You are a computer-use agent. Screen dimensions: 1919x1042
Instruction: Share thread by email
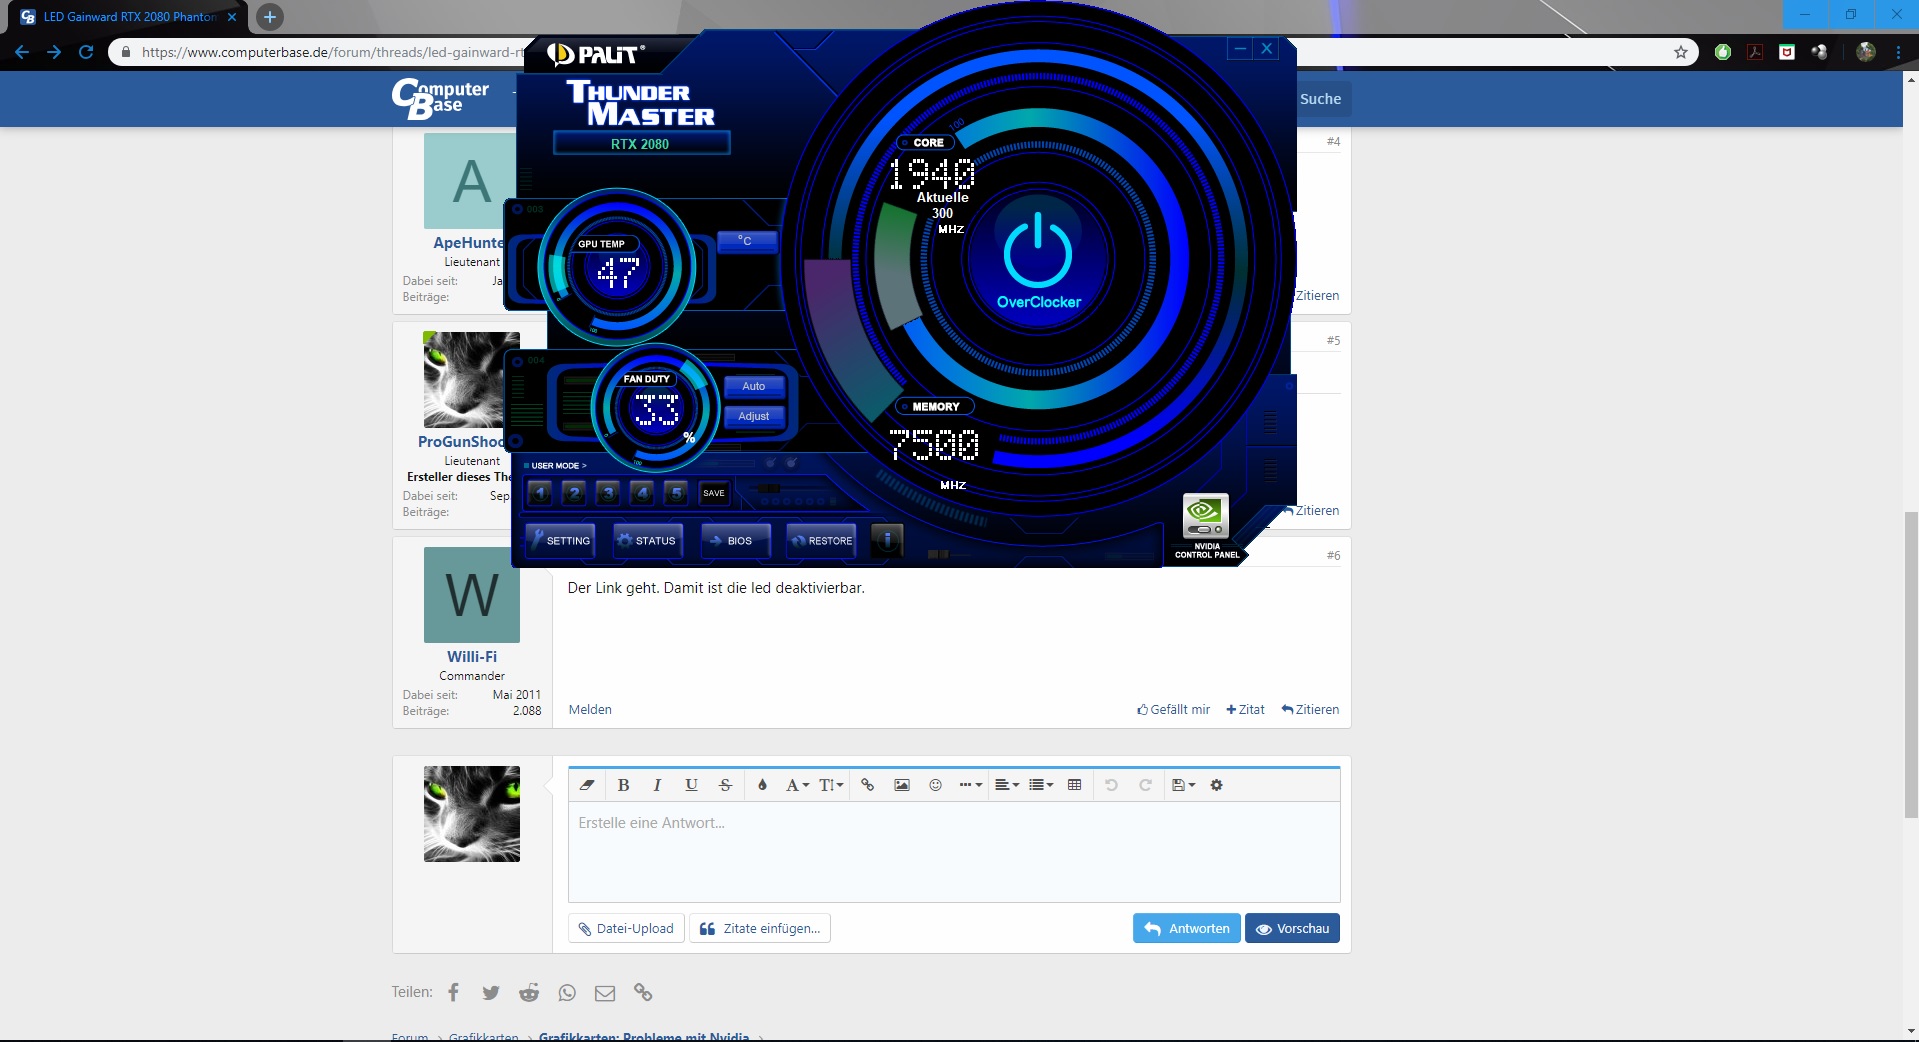[x=605, y=992]
